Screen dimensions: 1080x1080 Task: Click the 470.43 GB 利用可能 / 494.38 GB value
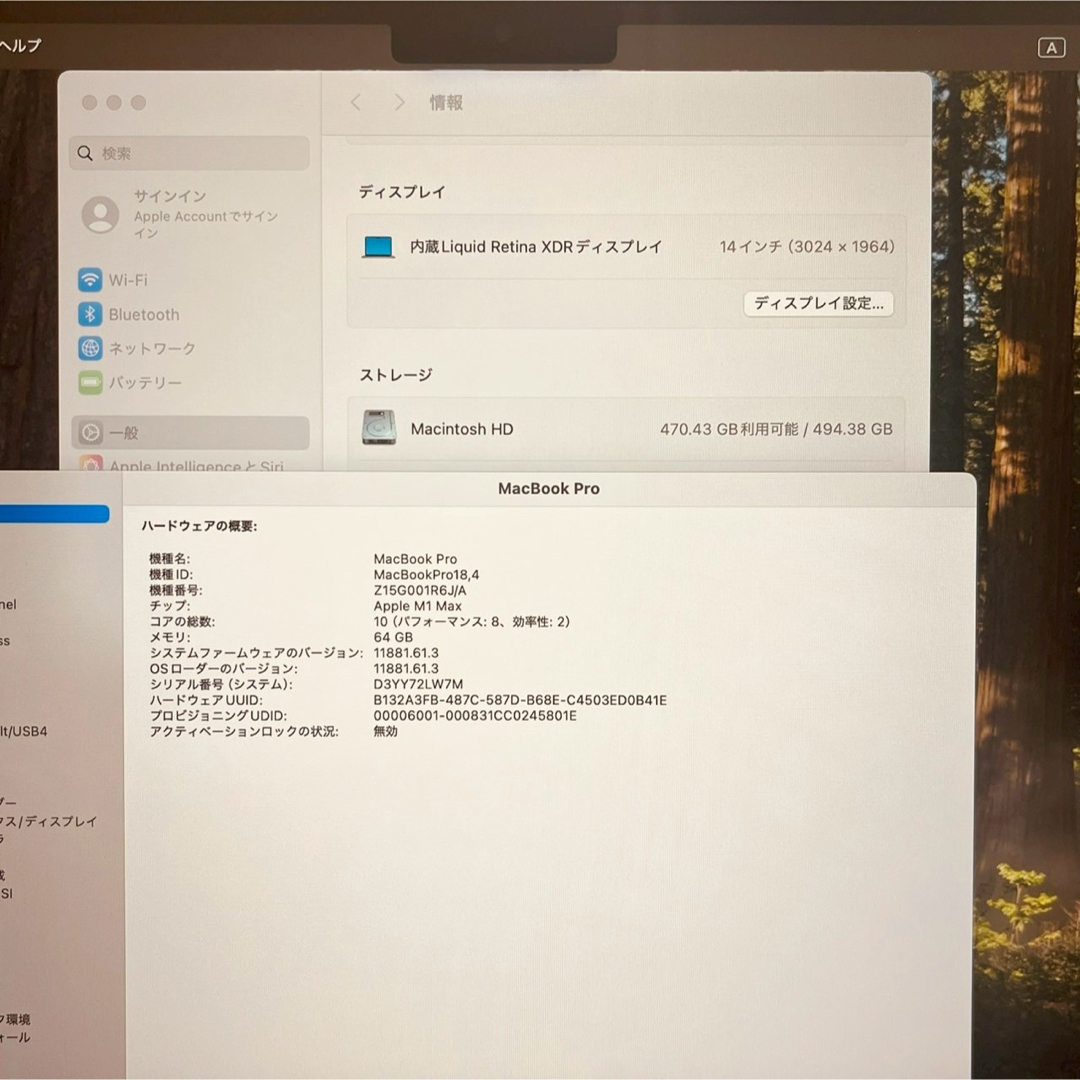pos(776,429)
